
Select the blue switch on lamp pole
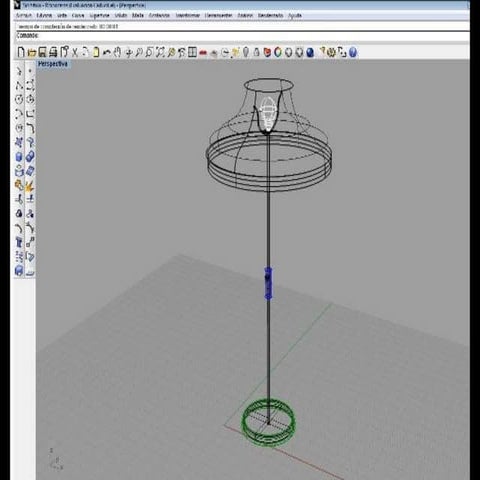tap(268, 283)
